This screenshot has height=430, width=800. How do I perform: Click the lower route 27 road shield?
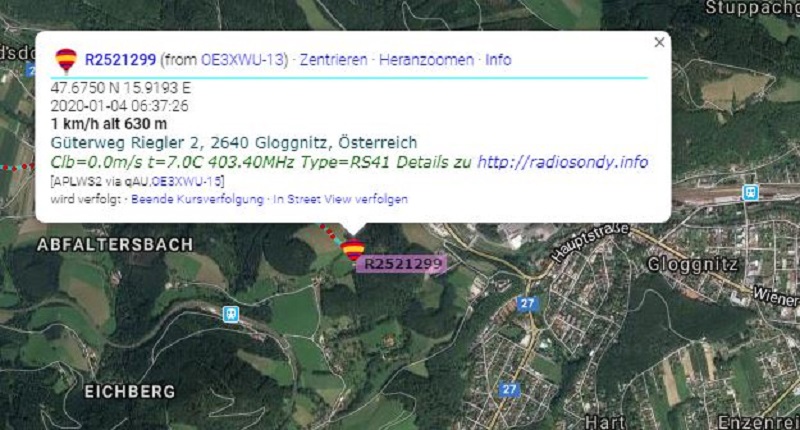coord(509,390)
